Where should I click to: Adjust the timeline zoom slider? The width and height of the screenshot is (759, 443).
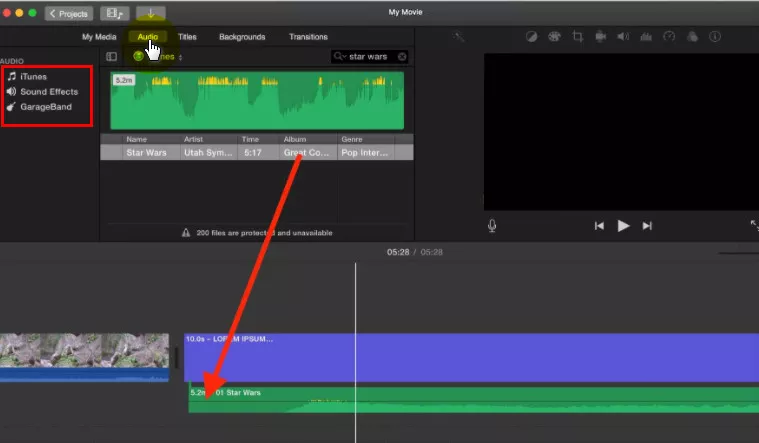click(738, 252)
